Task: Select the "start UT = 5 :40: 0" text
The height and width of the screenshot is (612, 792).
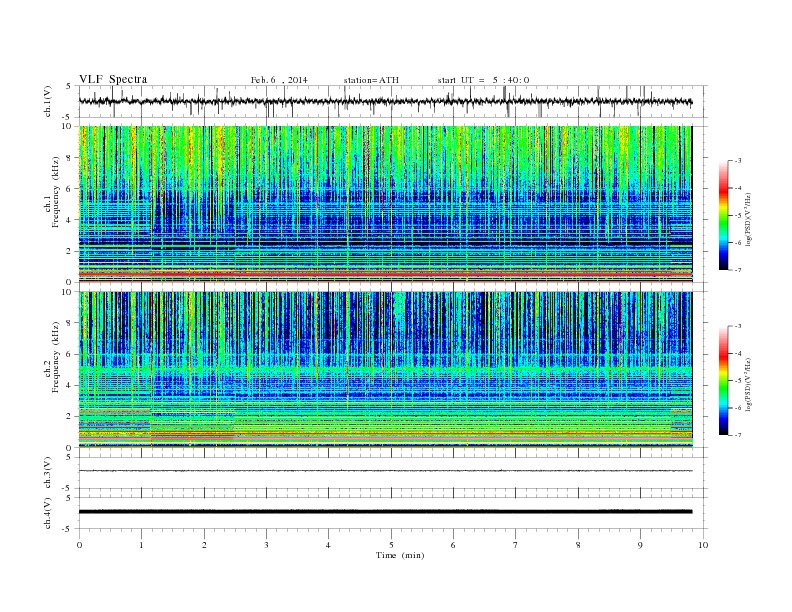Action: (483, 80)
